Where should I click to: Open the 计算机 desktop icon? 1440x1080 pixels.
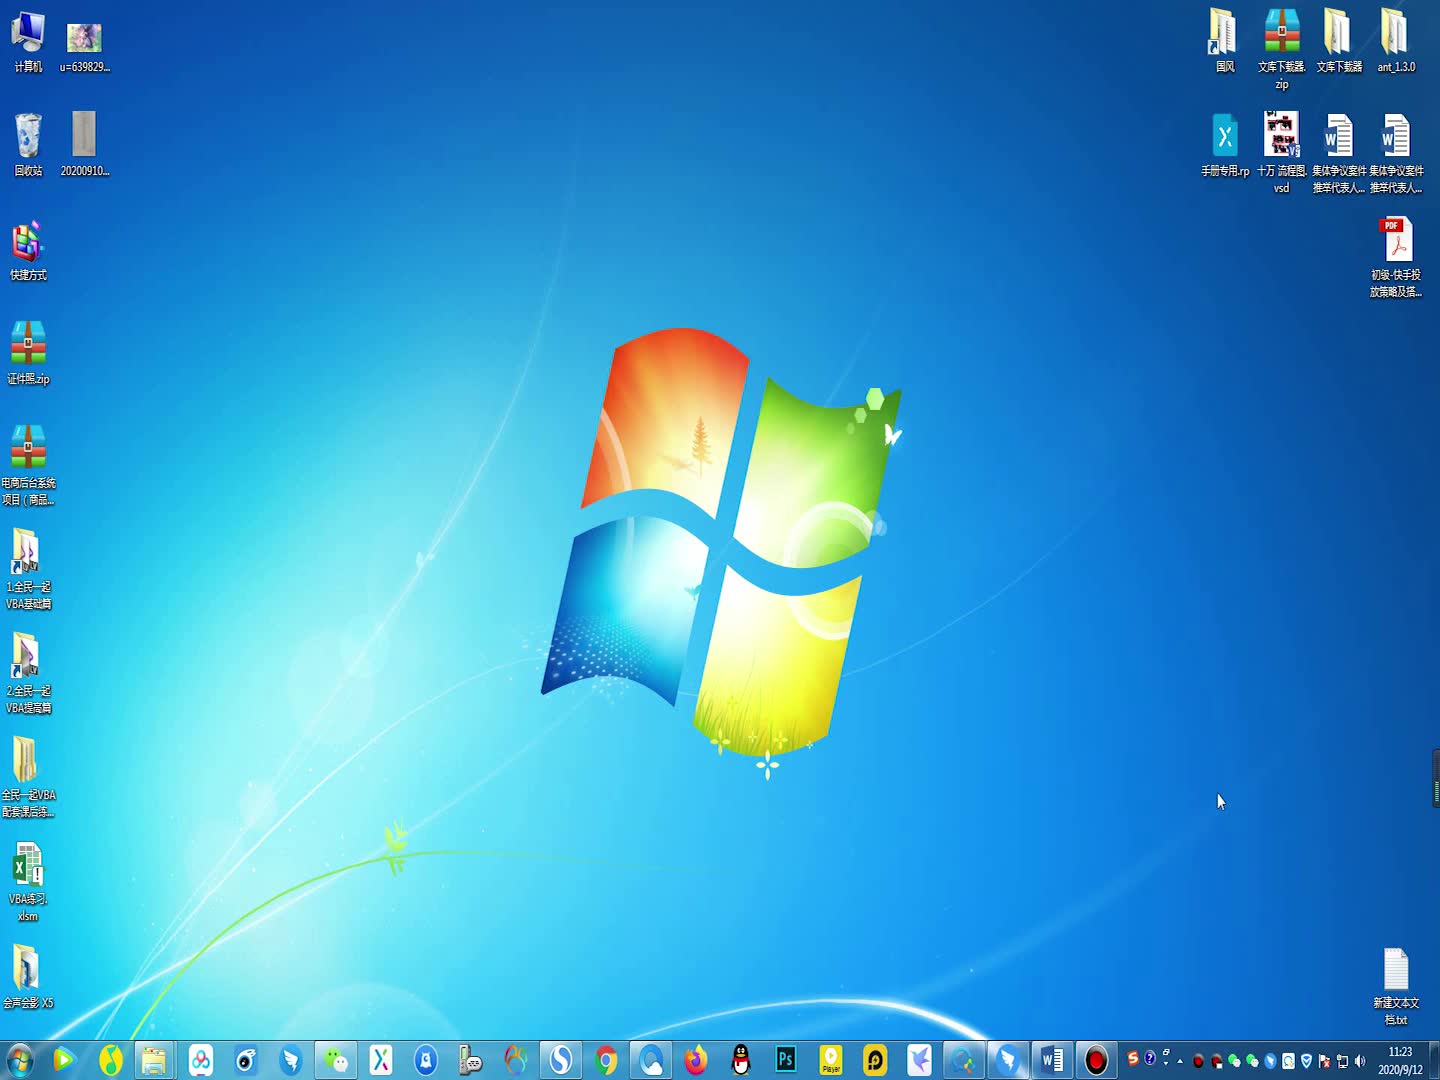(x=28, y=42)
